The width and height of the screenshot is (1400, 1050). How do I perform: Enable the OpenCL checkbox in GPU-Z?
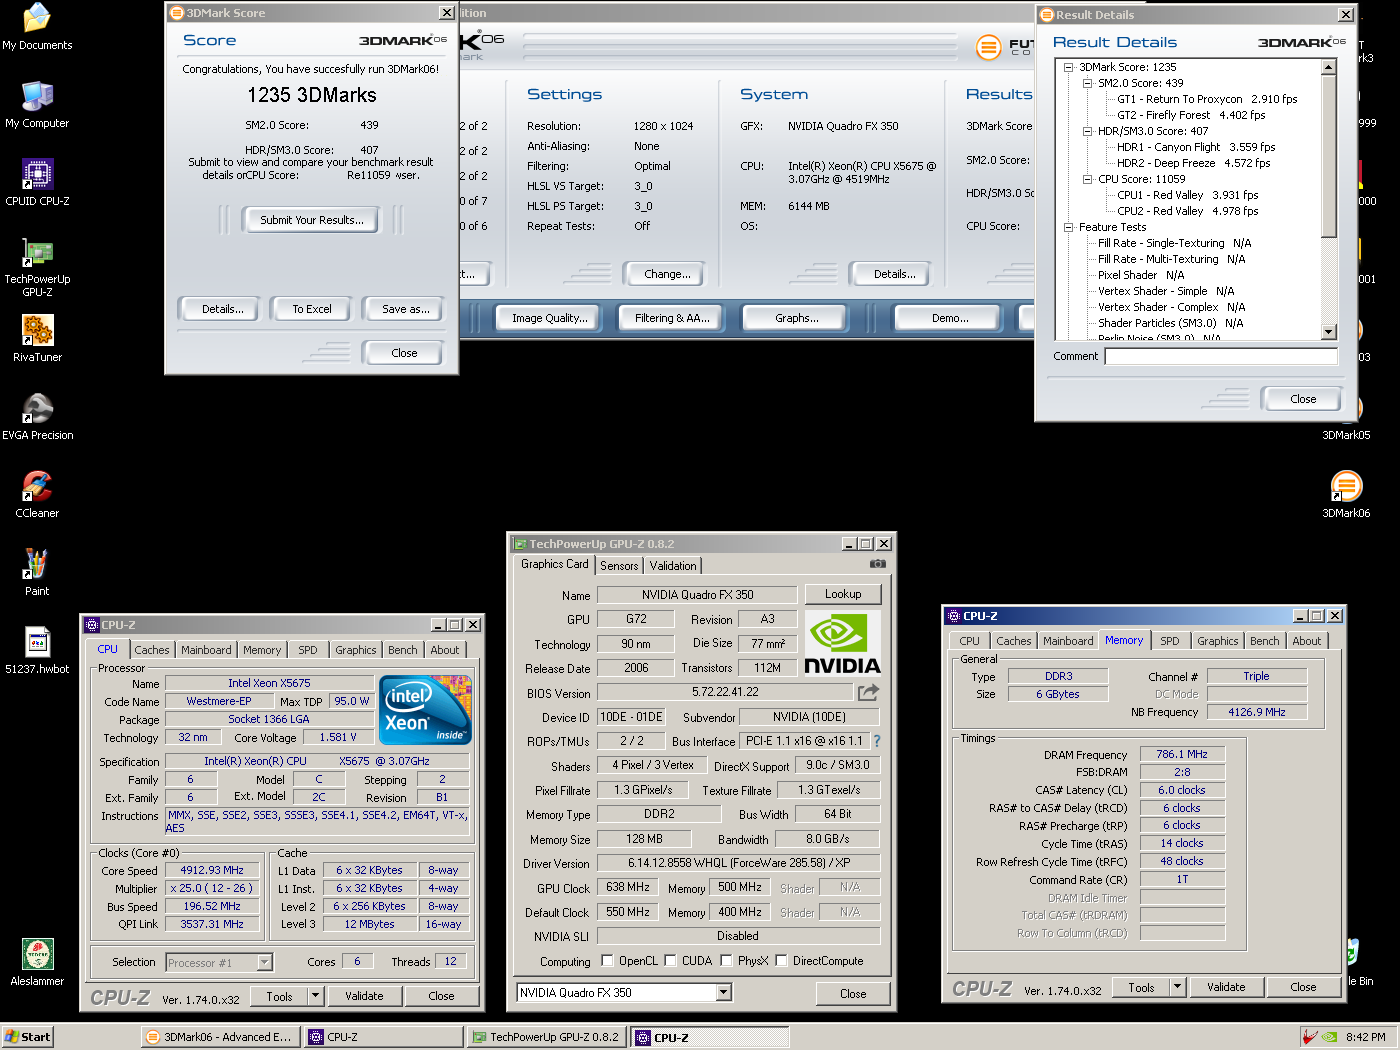point(607,961)
